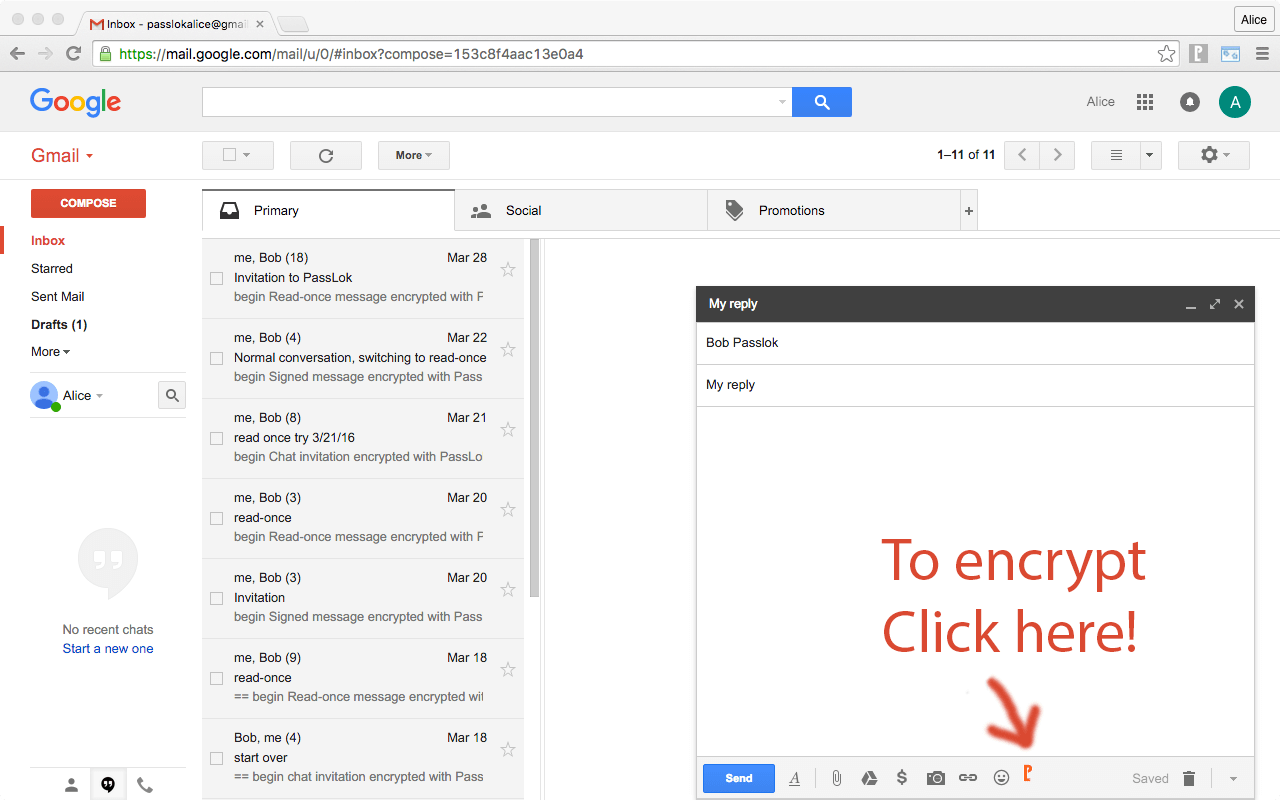Show search options dropdown arrow

click(x=782, y=102)
